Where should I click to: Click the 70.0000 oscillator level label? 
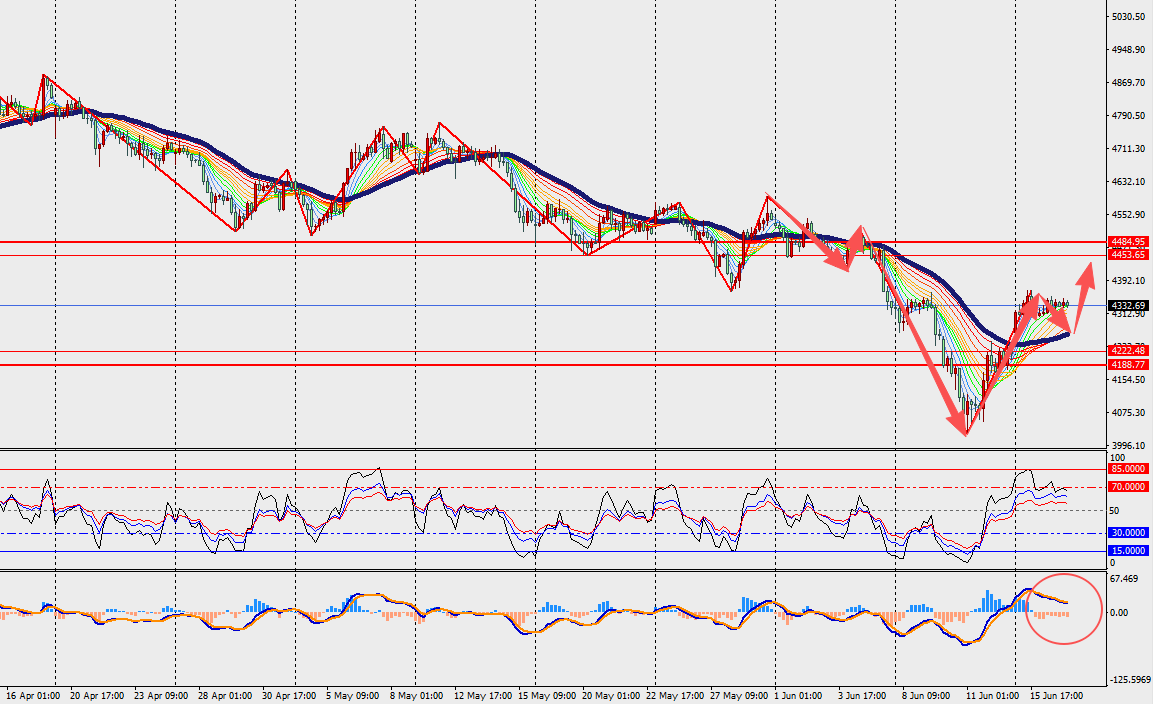(1128, 487)
